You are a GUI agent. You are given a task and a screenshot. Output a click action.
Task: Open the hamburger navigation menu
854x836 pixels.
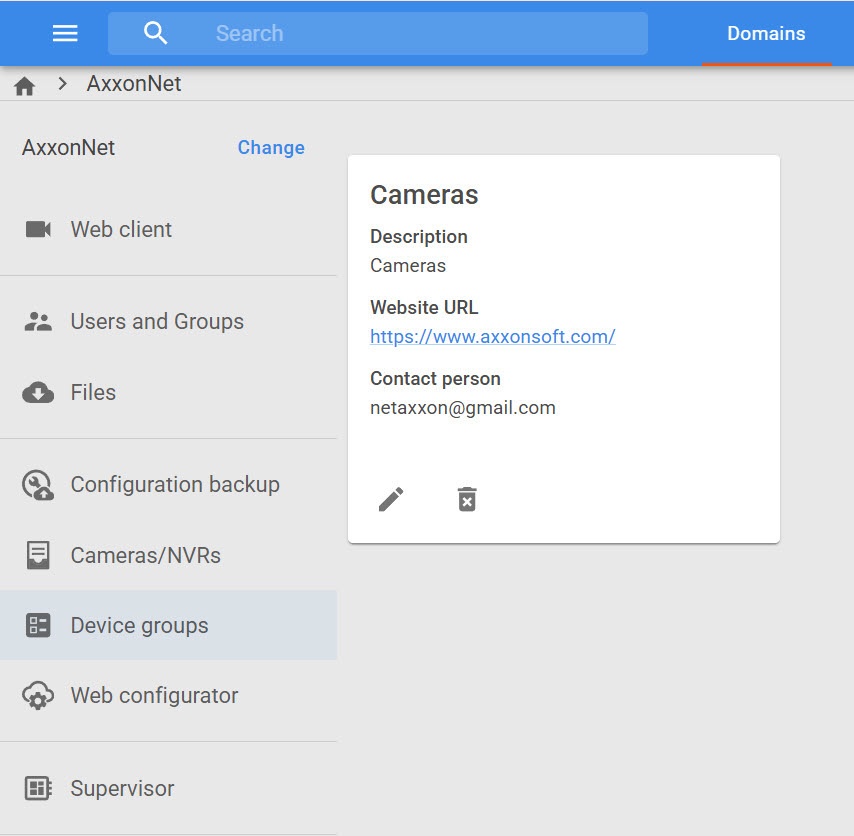tap(65, 33)
